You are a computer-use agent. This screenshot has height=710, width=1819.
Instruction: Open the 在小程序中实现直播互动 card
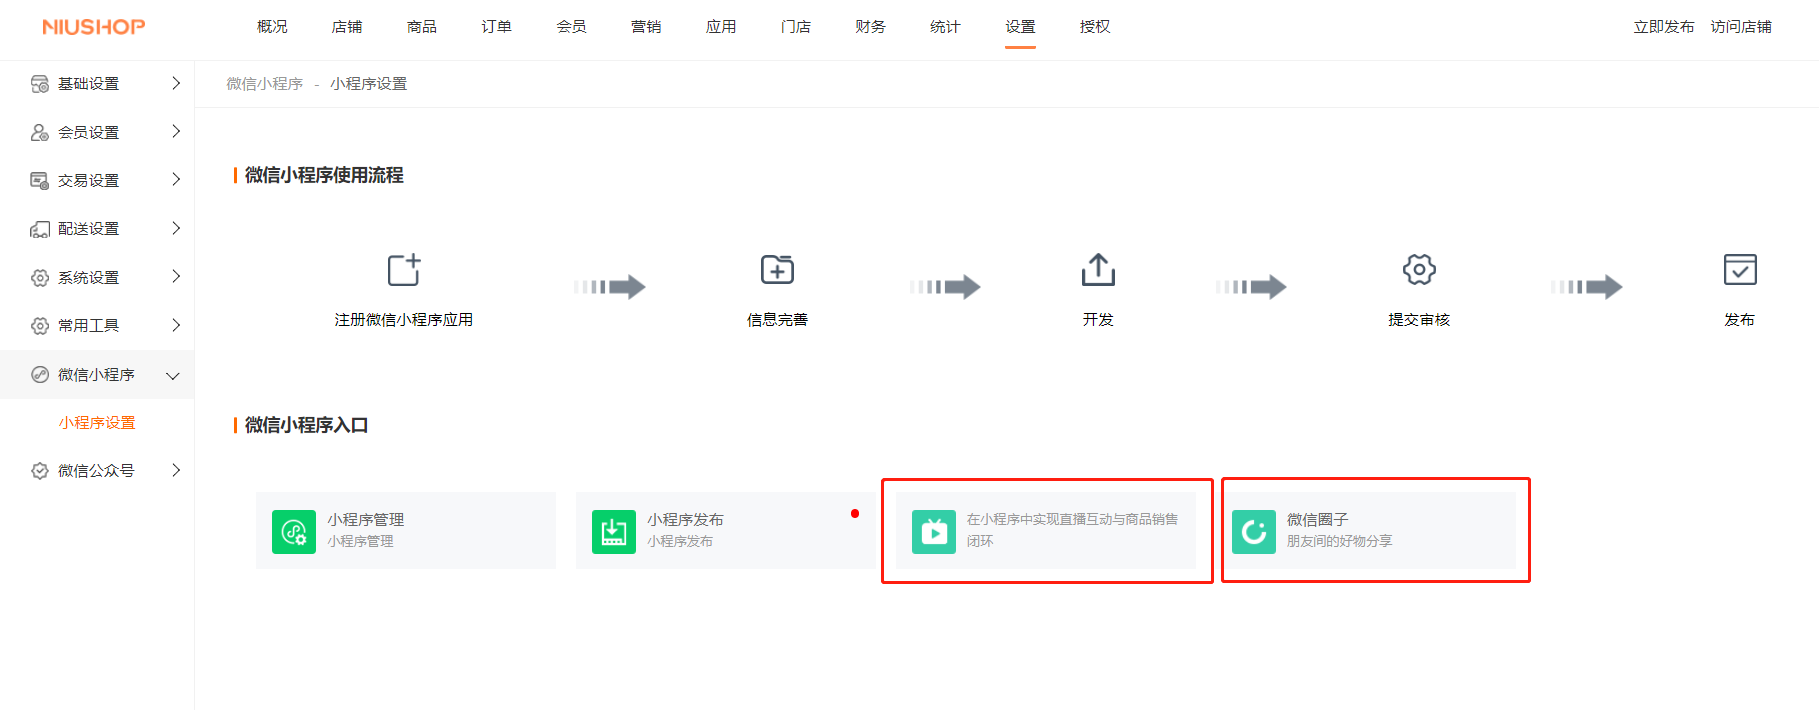click(1046, 531)
